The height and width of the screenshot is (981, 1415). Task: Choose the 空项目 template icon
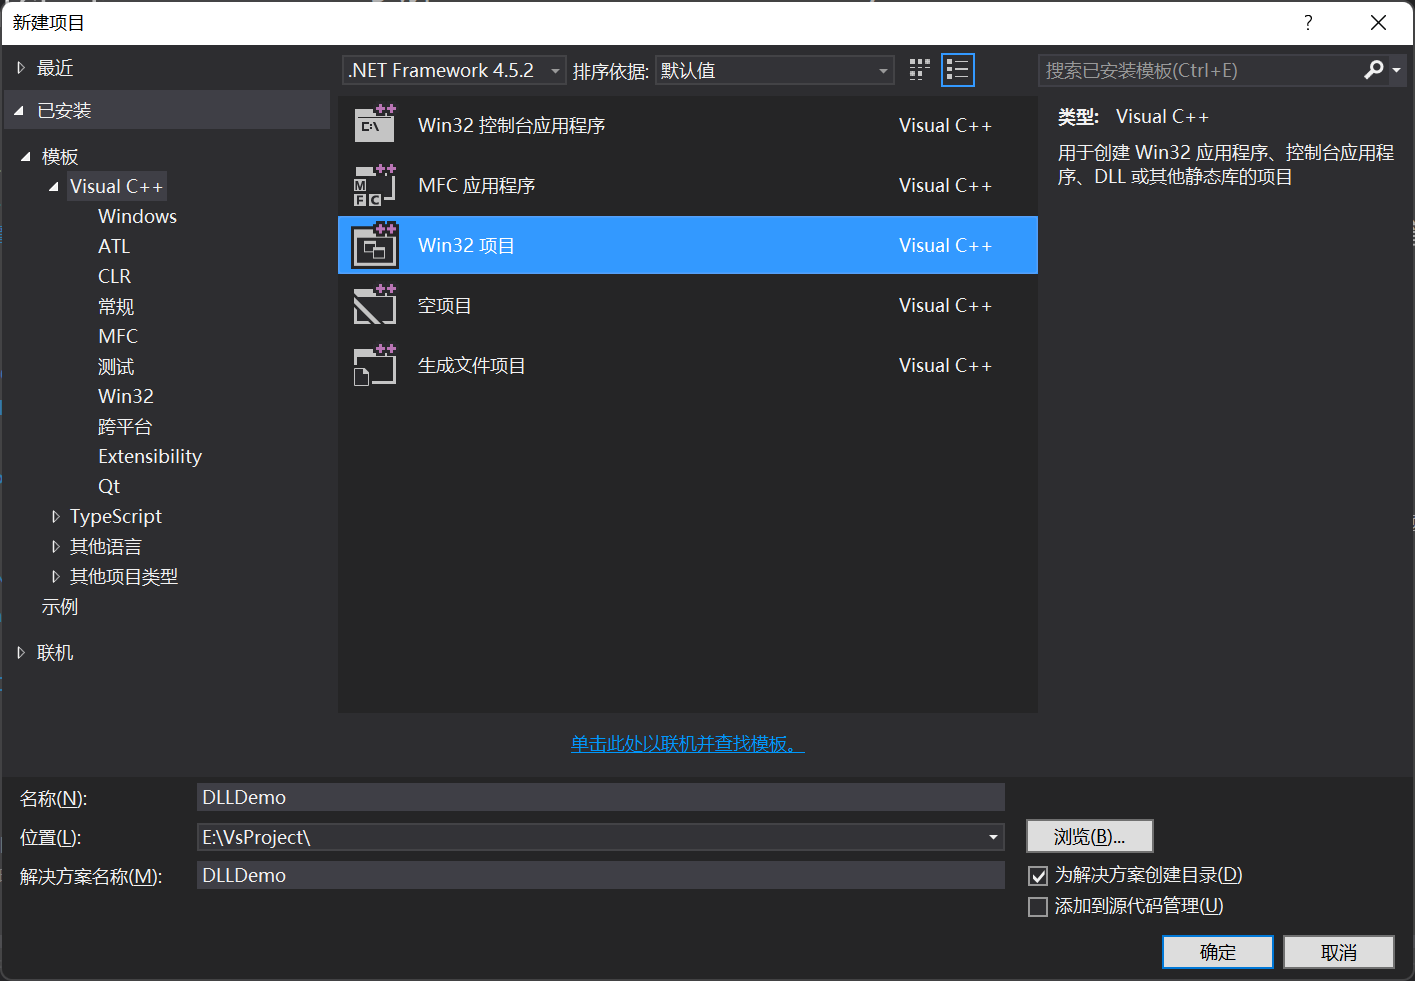point(375,306)
